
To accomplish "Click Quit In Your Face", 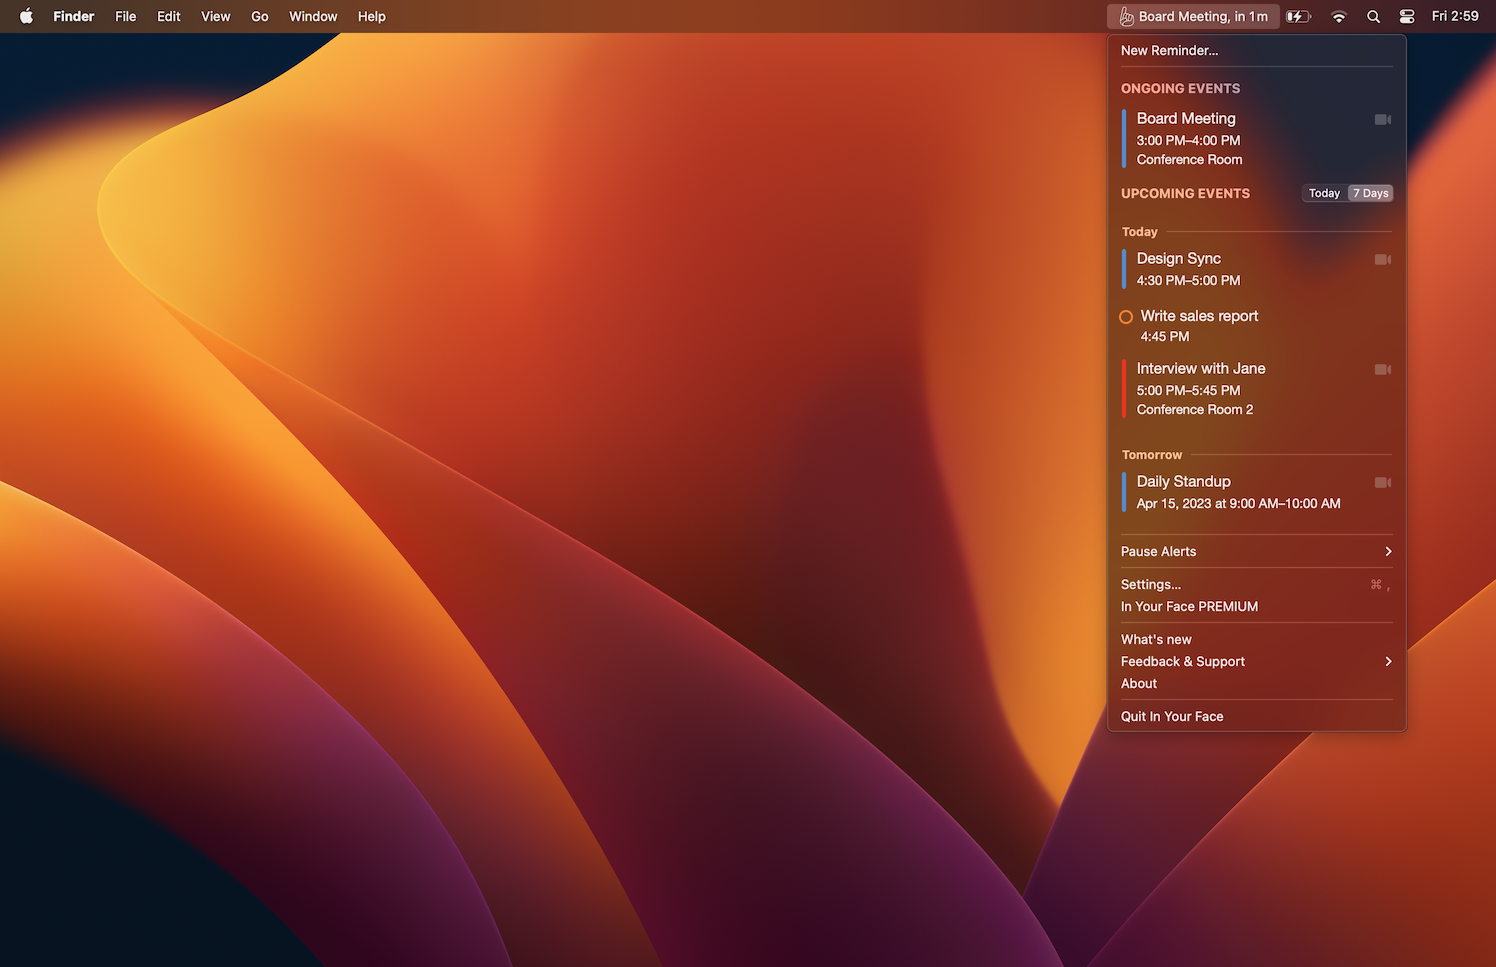I will tap(1172, 717).
